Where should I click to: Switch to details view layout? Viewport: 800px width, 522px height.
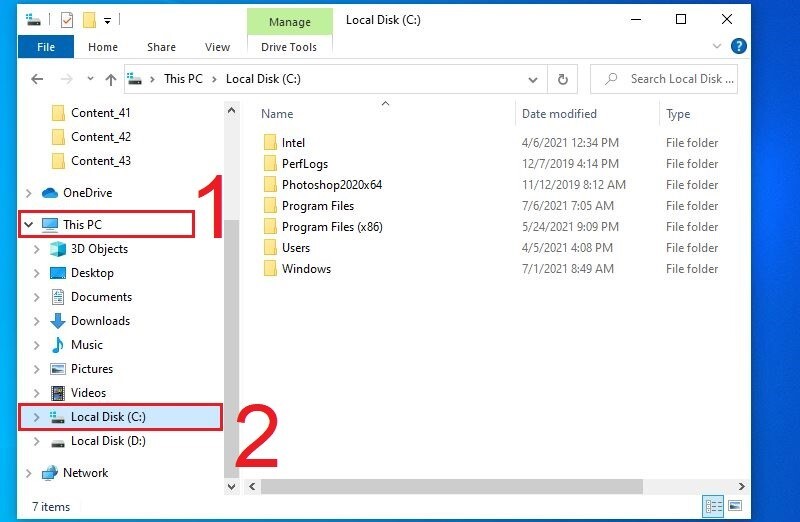[x=713, y=506]
